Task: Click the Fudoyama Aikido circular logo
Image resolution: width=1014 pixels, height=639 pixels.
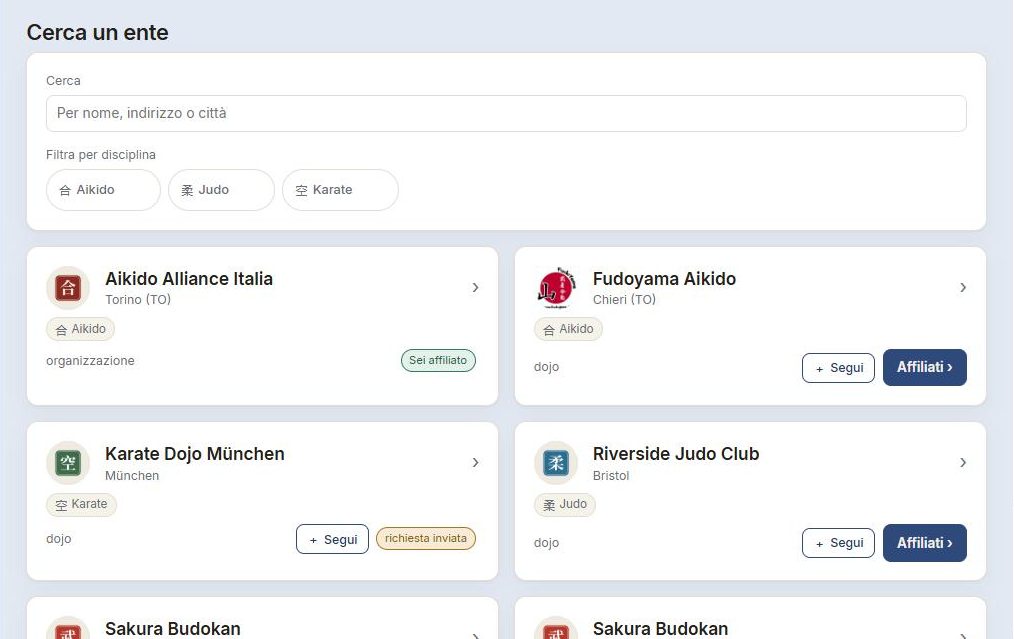Action: [x=556, y=288]
